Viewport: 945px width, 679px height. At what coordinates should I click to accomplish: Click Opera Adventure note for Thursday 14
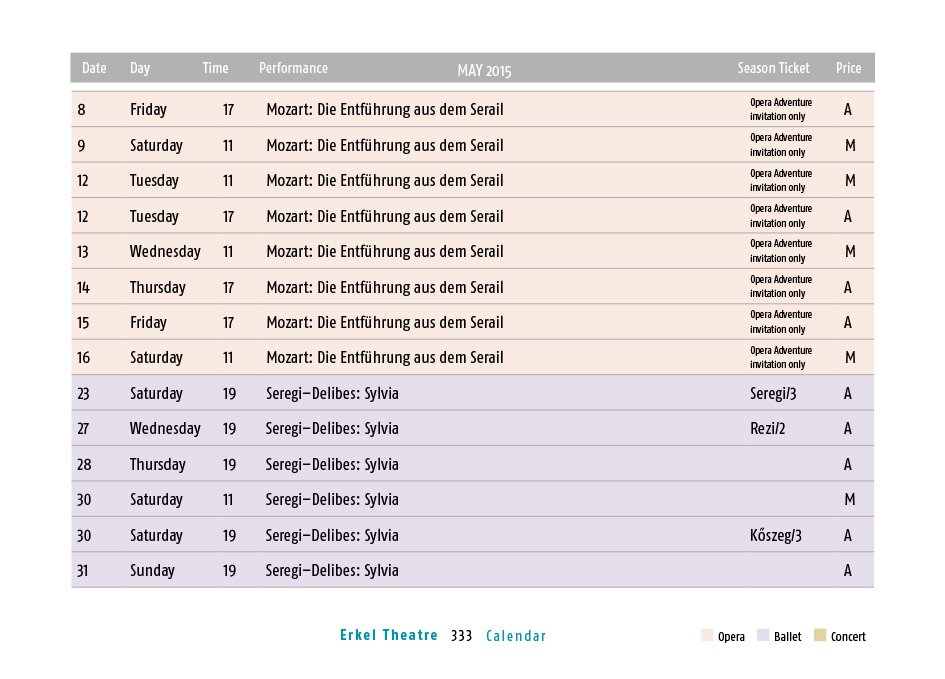pyautogui.click(x=780, y=287)
